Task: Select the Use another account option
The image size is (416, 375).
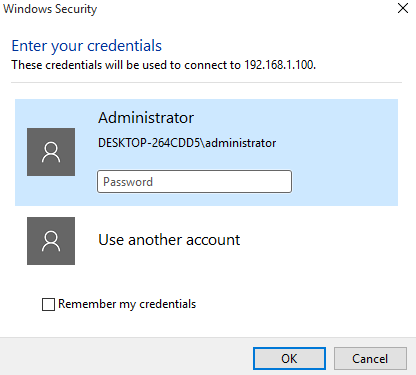Action: coord(169,240)
